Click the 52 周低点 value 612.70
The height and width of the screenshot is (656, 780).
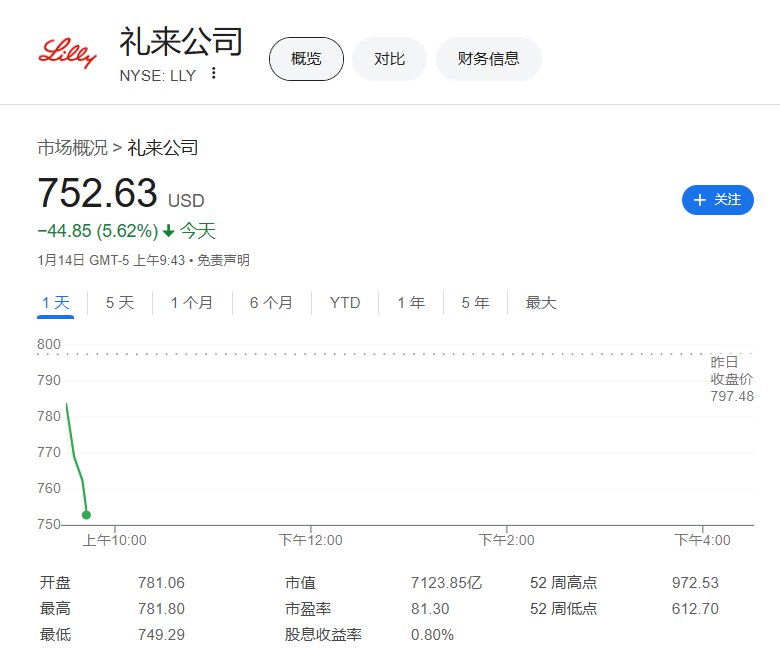[x=695, y=609]
